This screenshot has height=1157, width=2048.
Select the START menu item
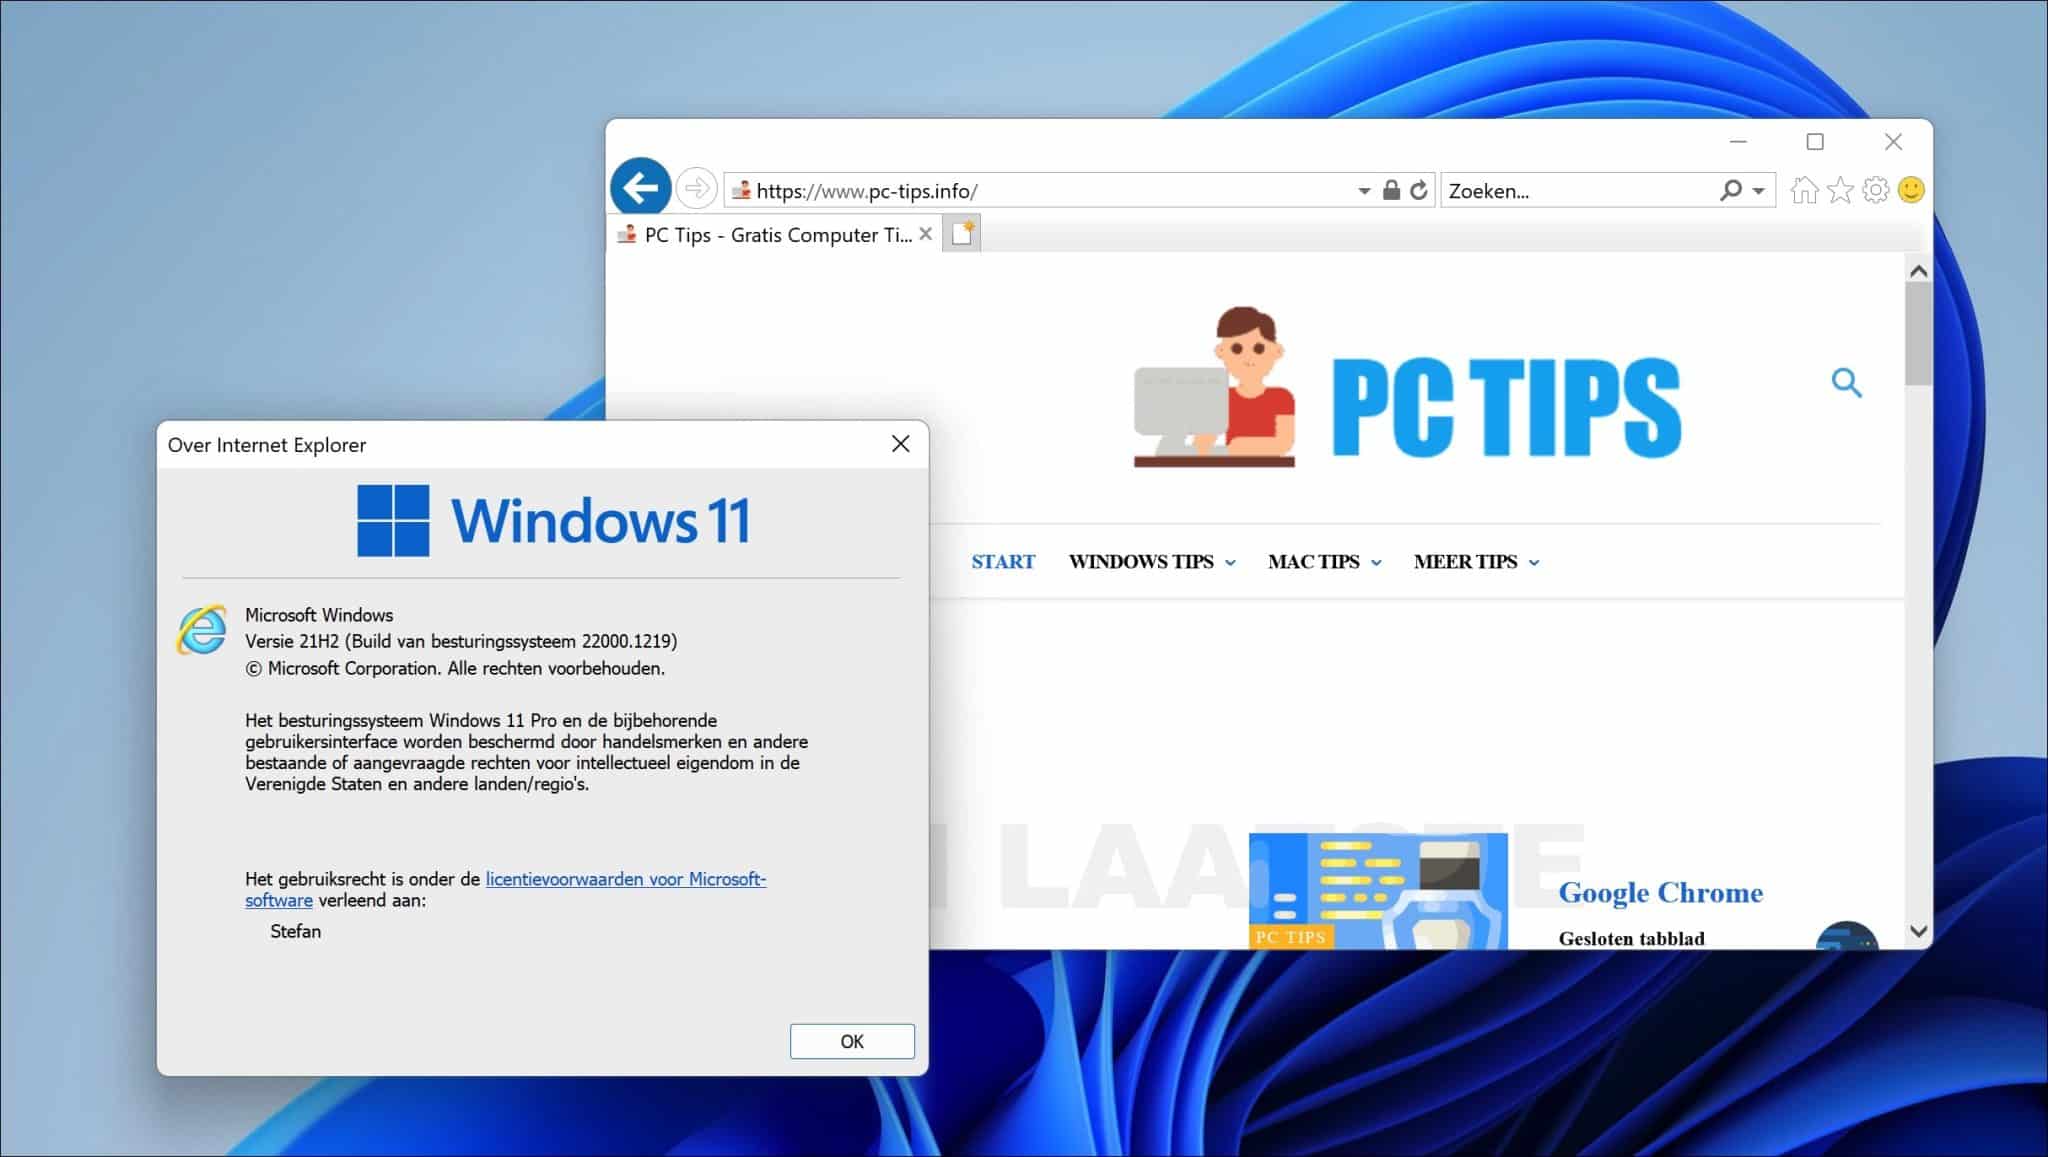coord(1003,562)
